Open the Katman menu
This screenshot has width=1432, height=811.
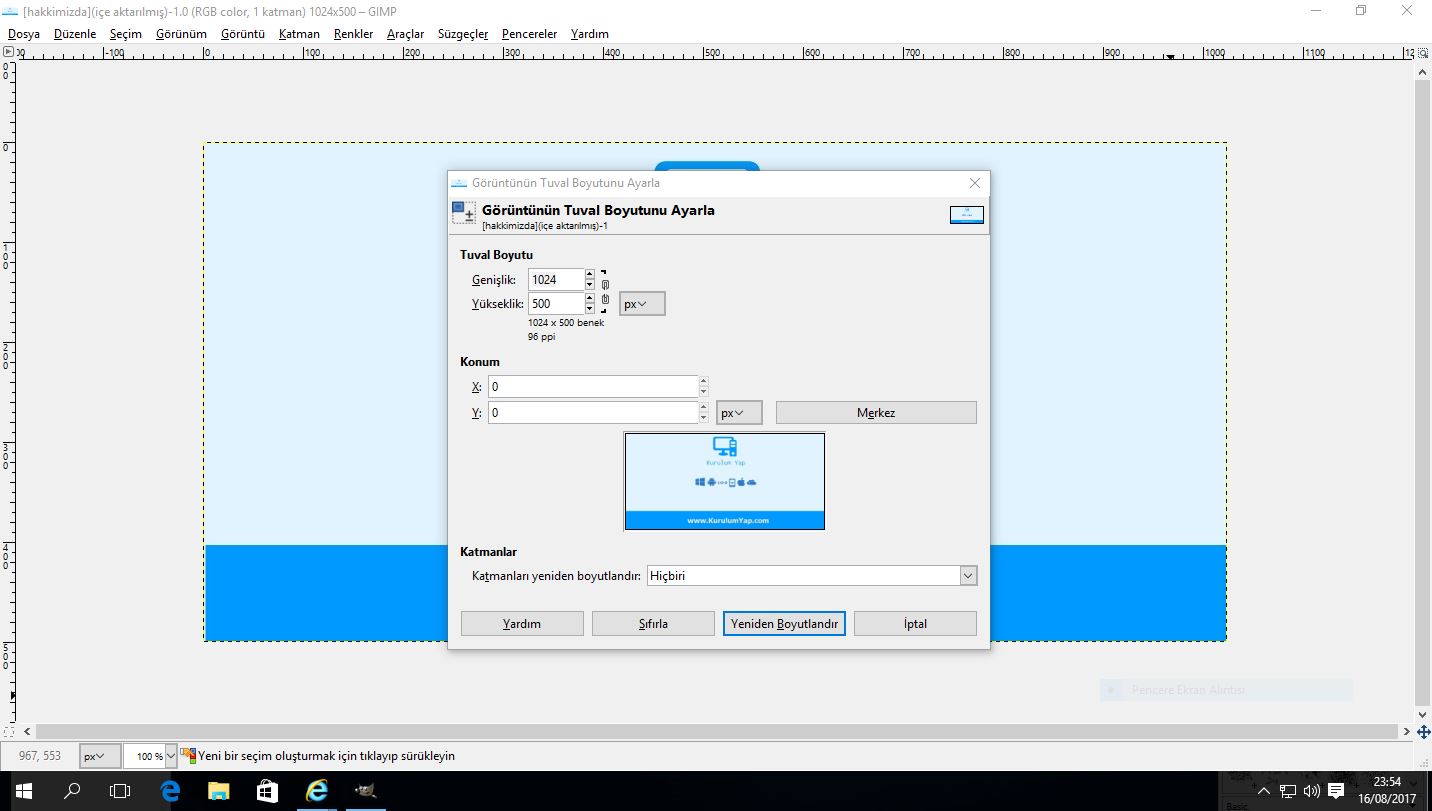click(299, 34)
